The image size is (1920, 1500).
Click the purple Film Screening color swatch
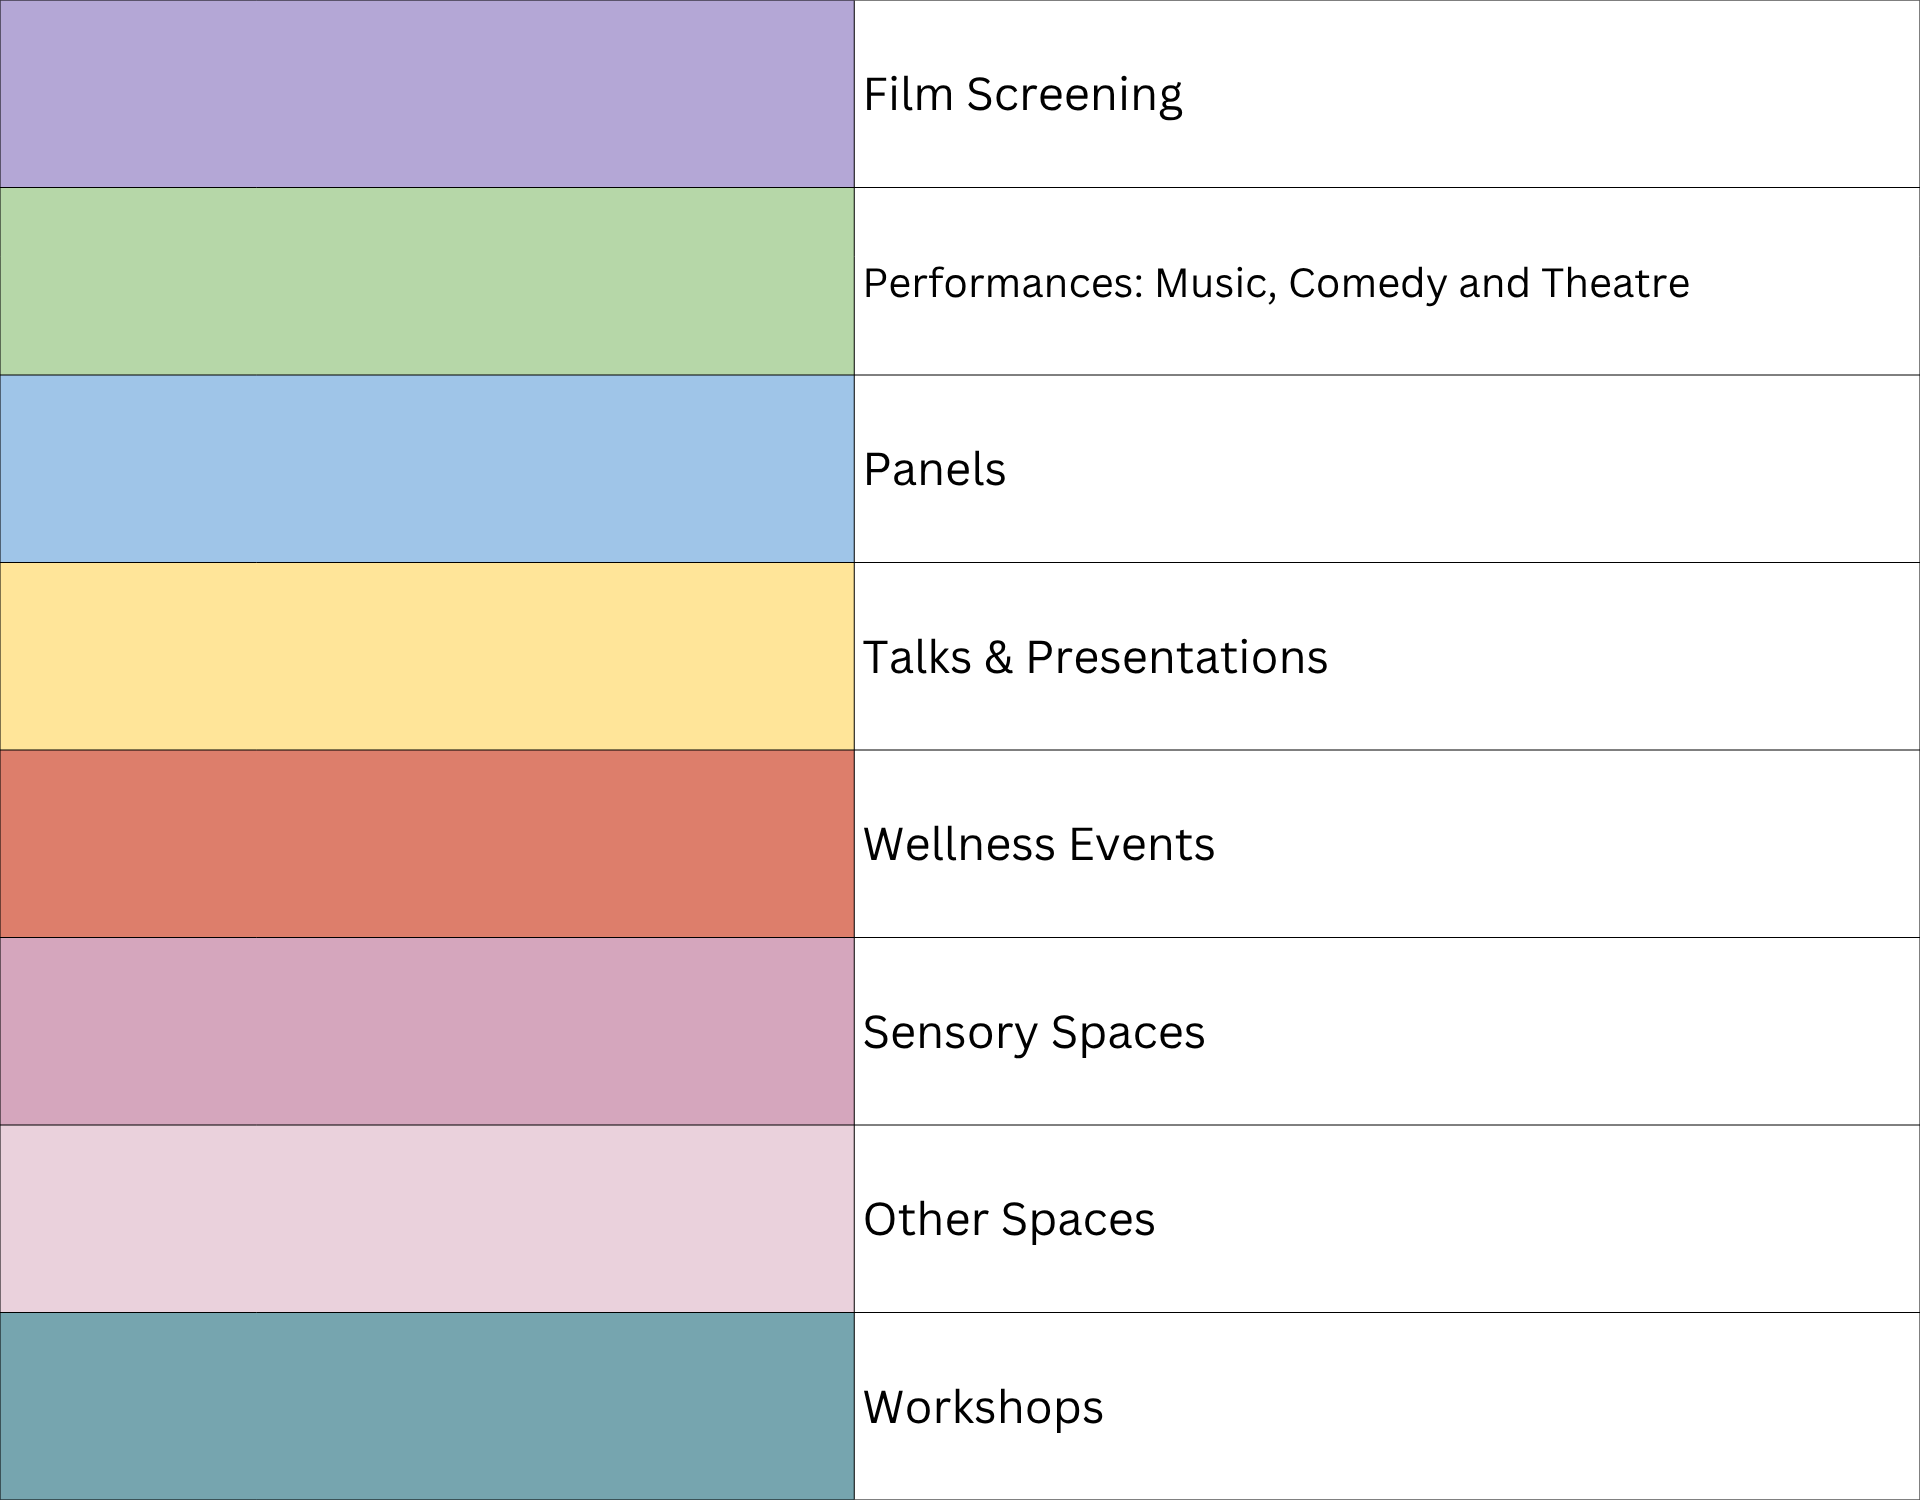[427, 94]
